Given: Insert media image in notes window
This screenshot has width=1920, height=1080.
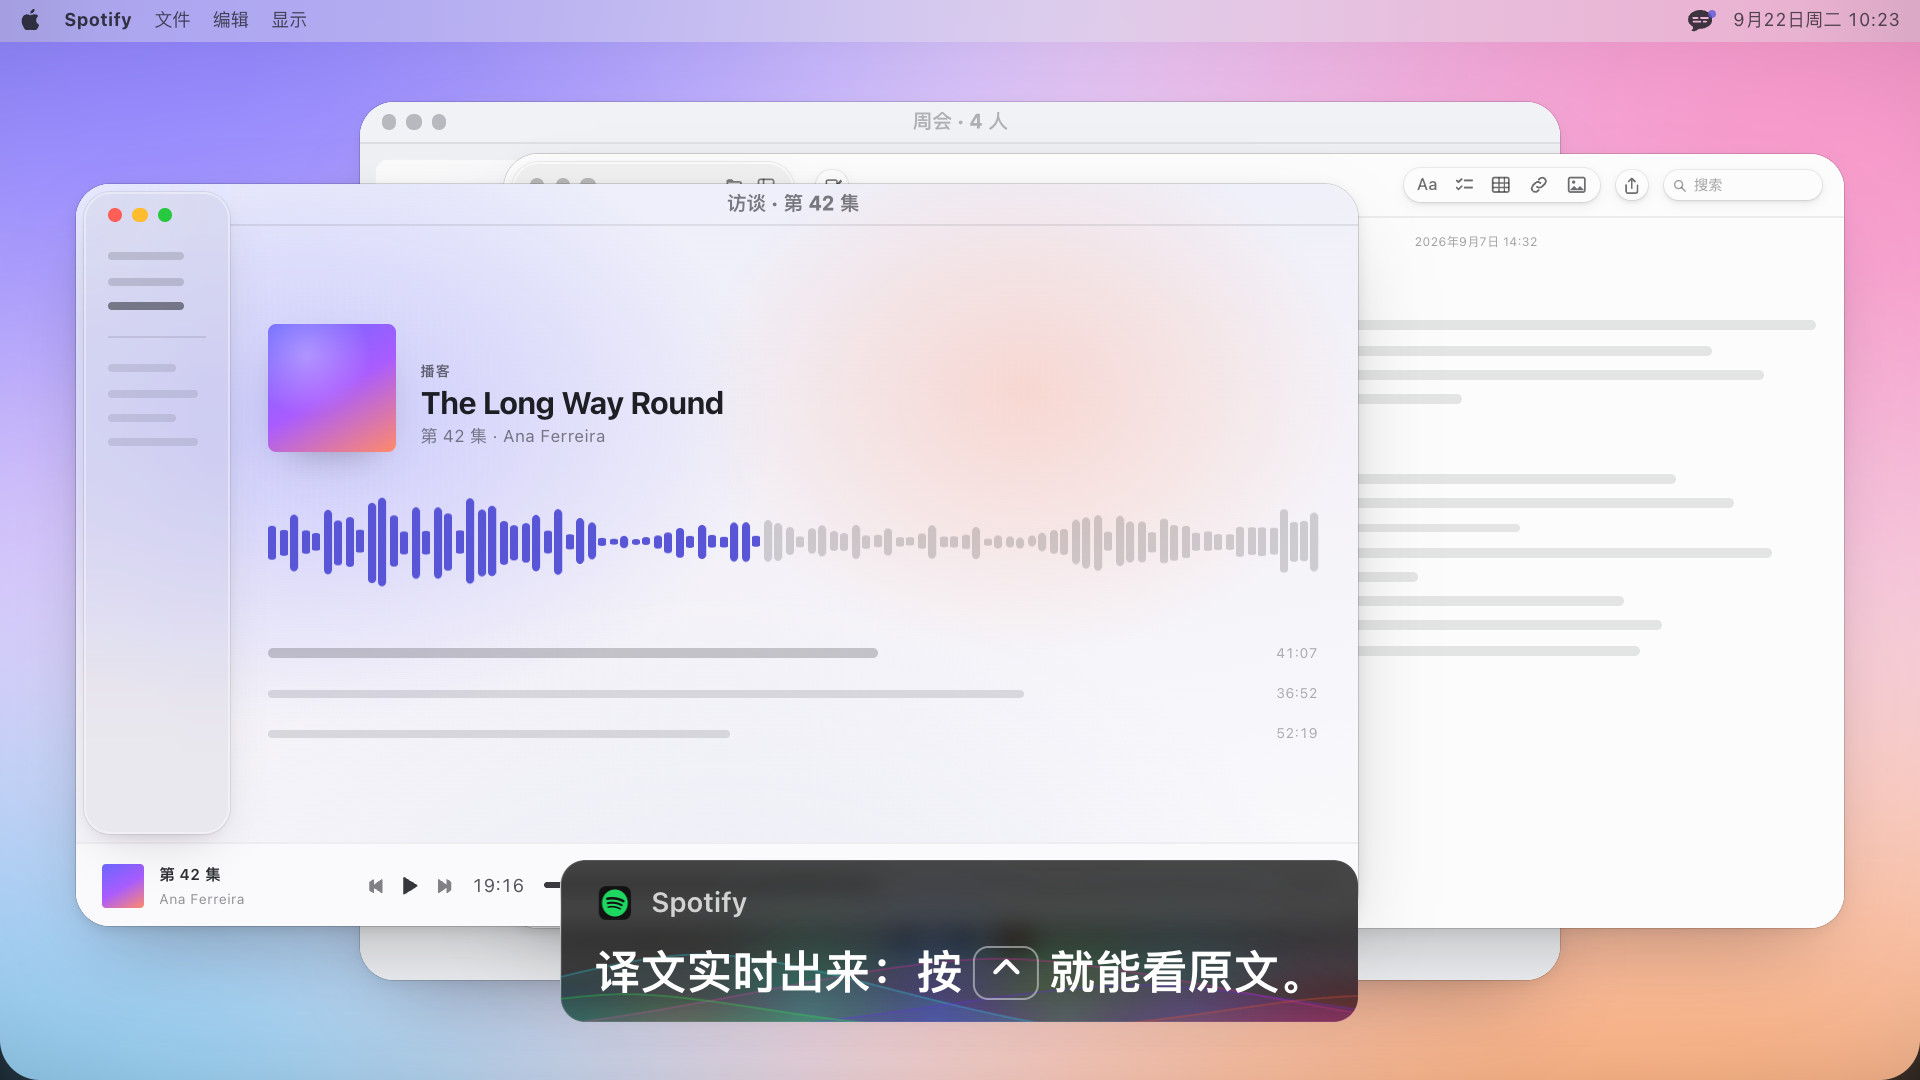Looking at the screenshot, I should click(1577, 185).
